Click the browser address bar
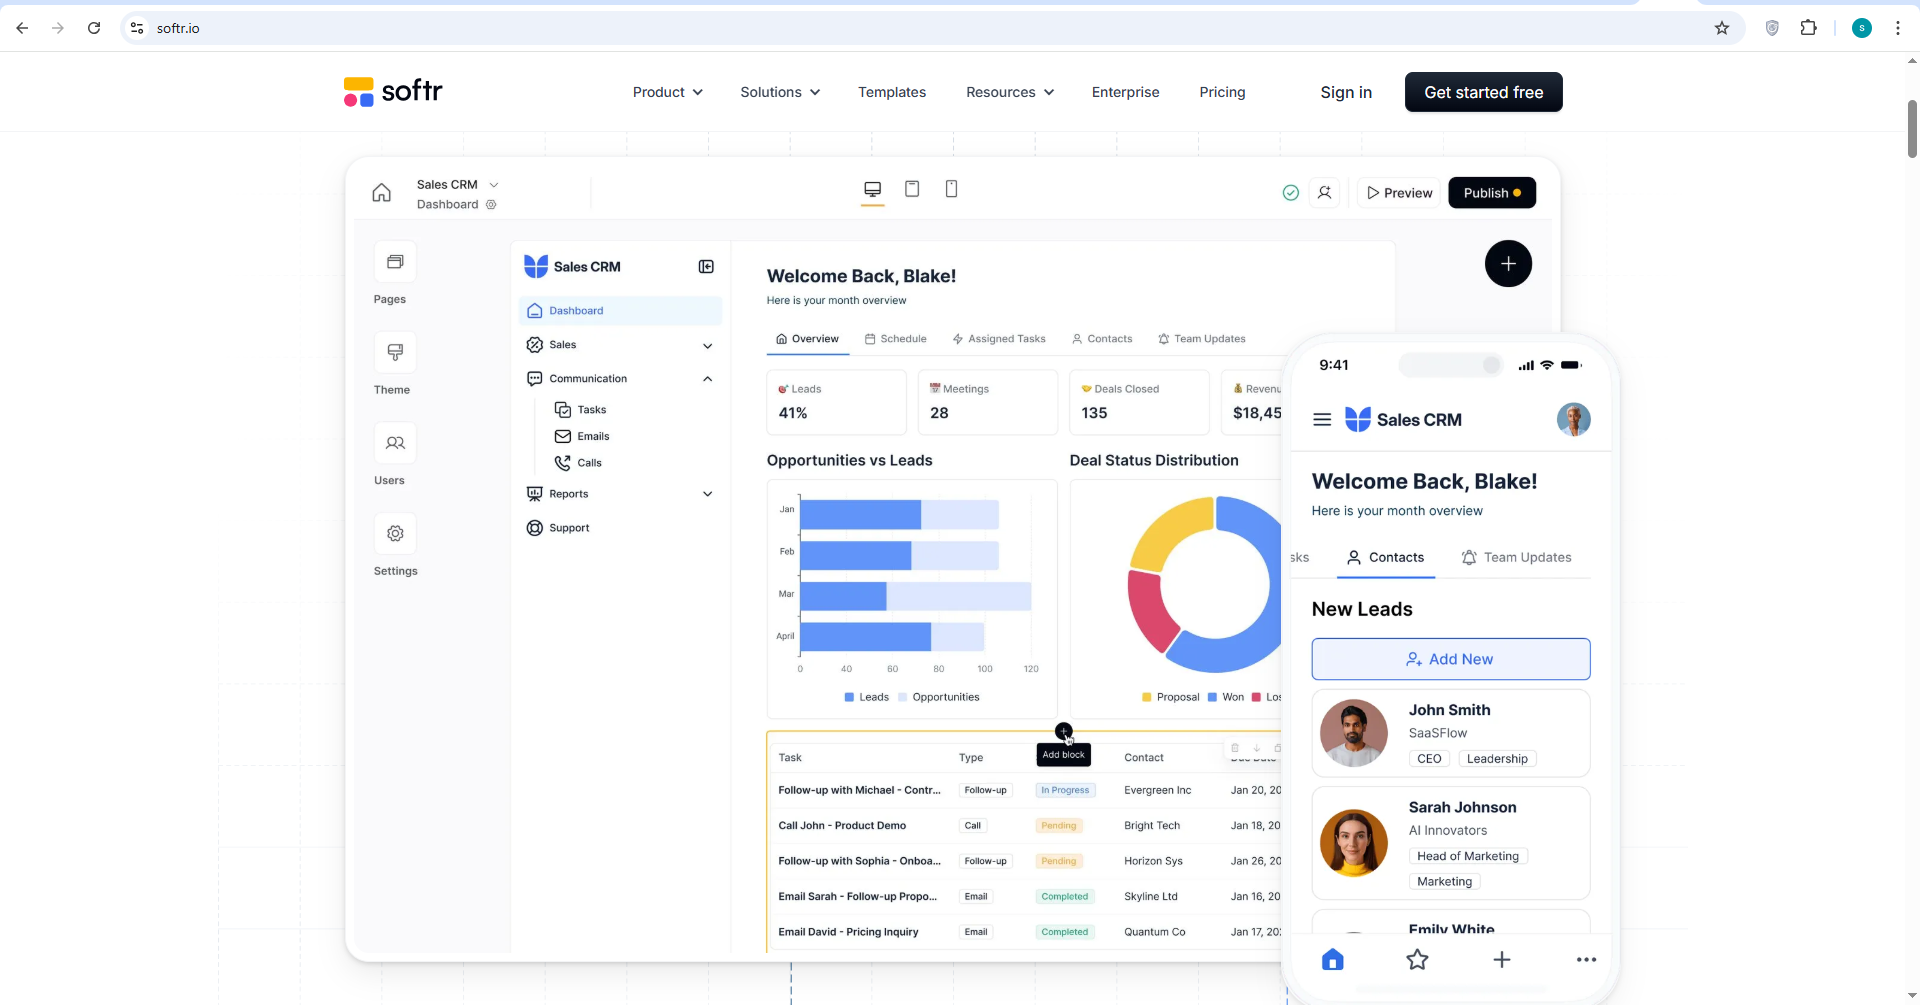The height and width of the screenshot is (1005, 1920). tap(930, 28)
